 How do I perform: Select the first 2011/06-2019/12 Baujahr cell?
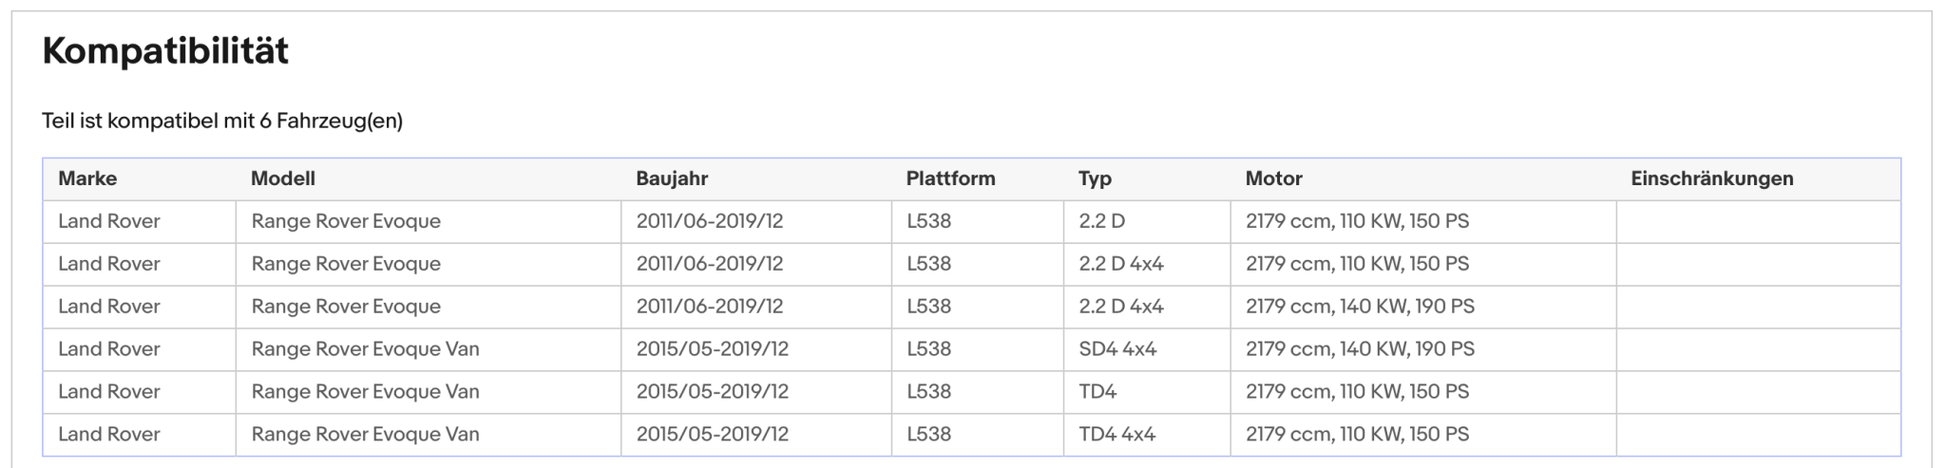click(x=710, y=221)
